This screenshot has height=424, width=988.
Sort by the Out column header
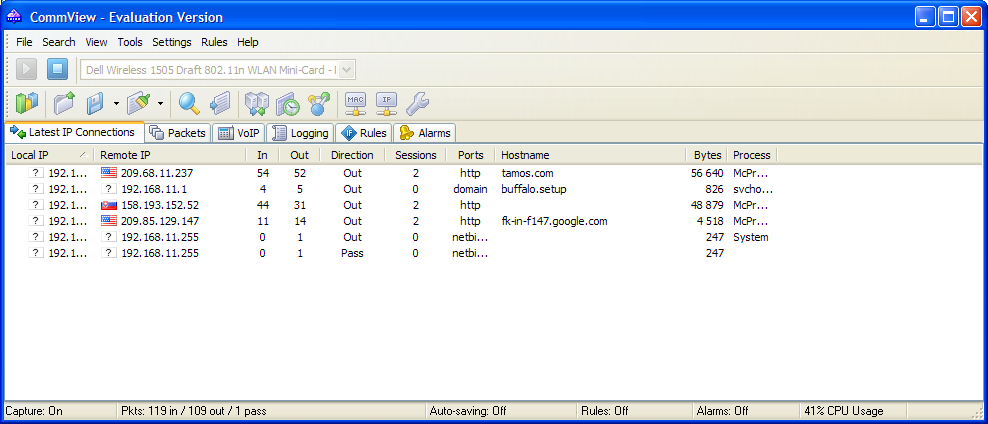click(299, 155)
